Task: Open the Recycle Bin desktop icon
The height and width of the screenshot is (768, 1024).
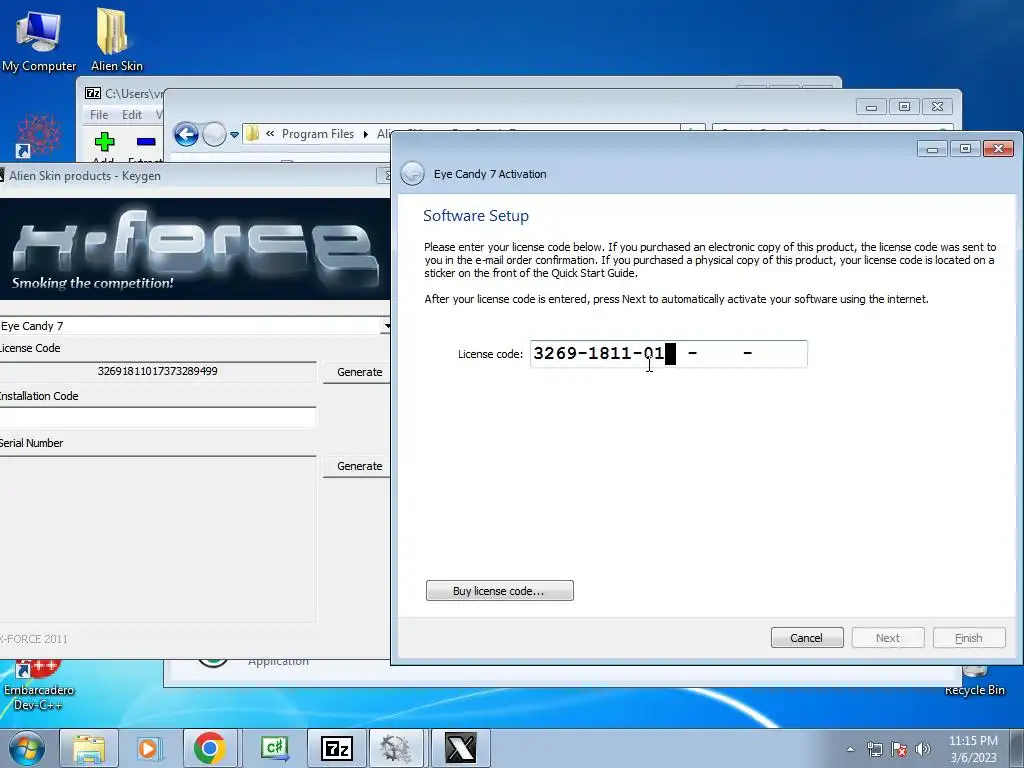Action: click(x=974, y=681)
